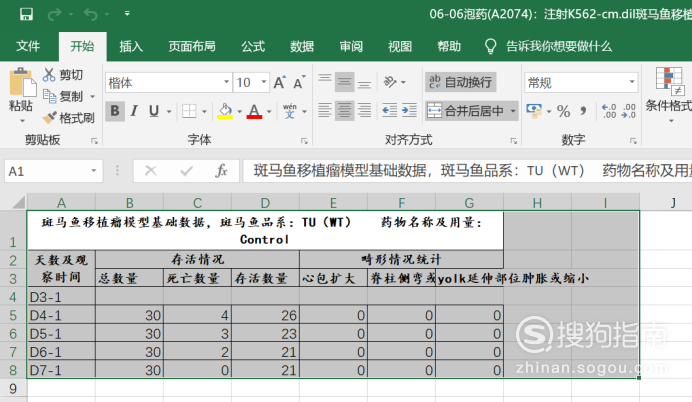Open the 对齐方式 dialog launcher
The image size is (692, 402).
click(x=514, y=141)
